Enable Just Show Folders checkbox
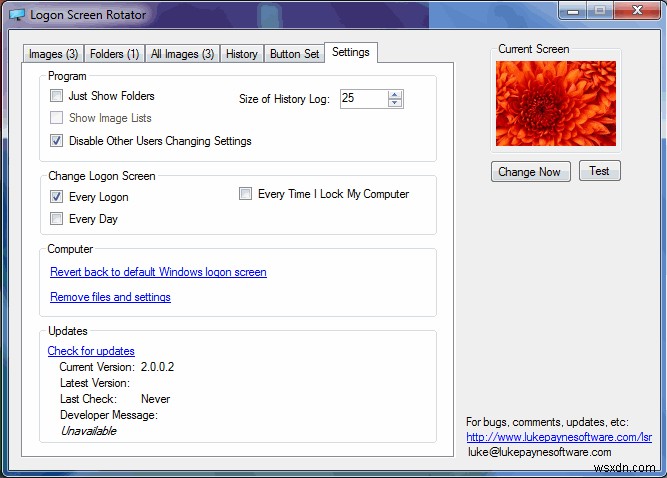This screenshot has height=478, width=667. (56, 96)
